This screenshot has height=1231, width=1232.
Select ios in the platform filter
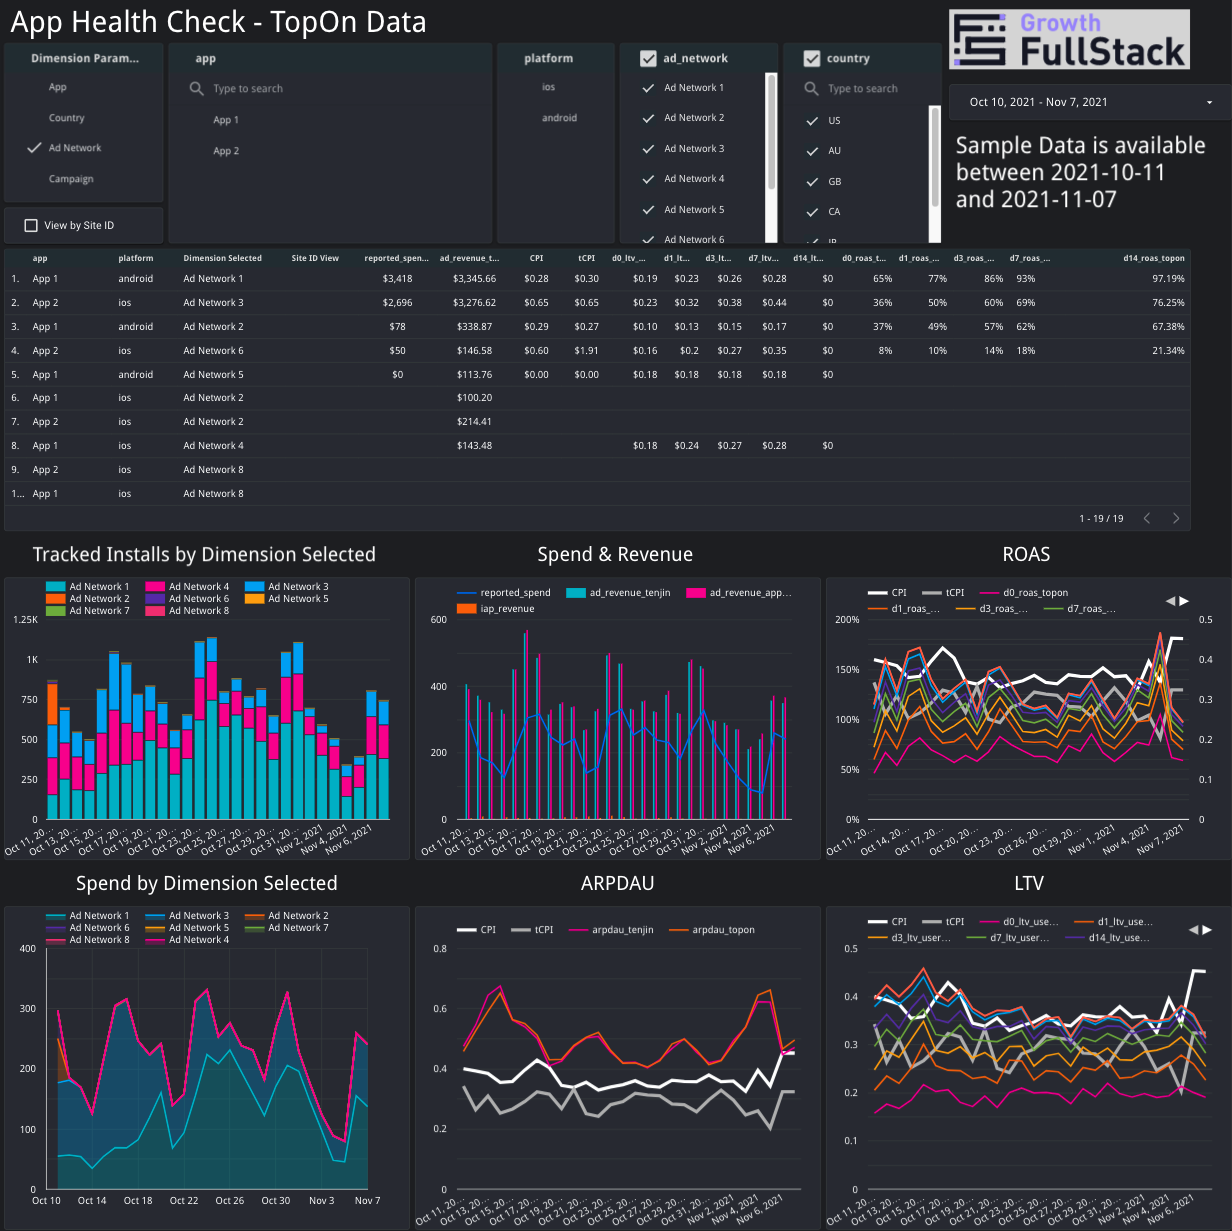(549, 87)
